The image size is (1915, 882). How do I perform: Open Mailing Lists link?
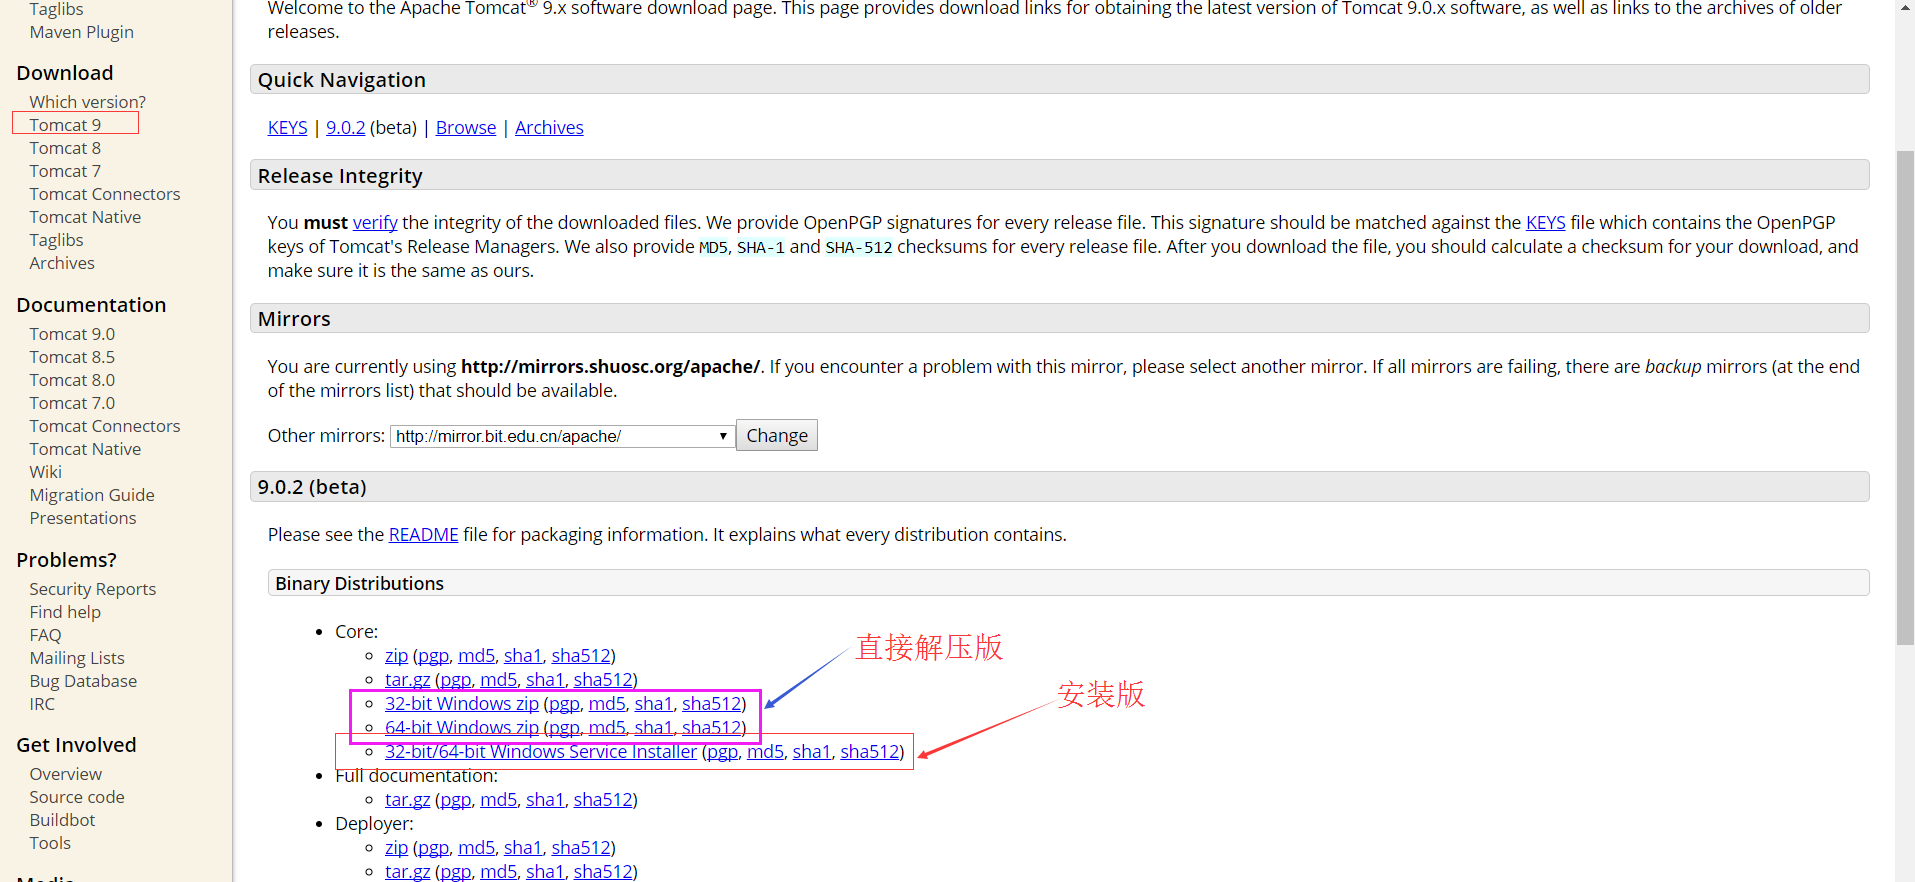[77, 658]
